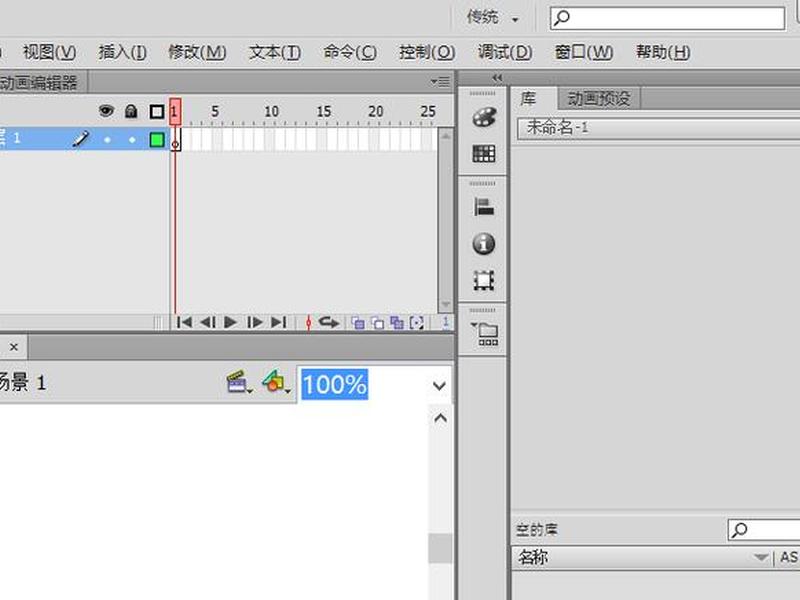Viewport: 800px width, 600px height.
Task: Open the 调试(D) menu
Action: 505,52
